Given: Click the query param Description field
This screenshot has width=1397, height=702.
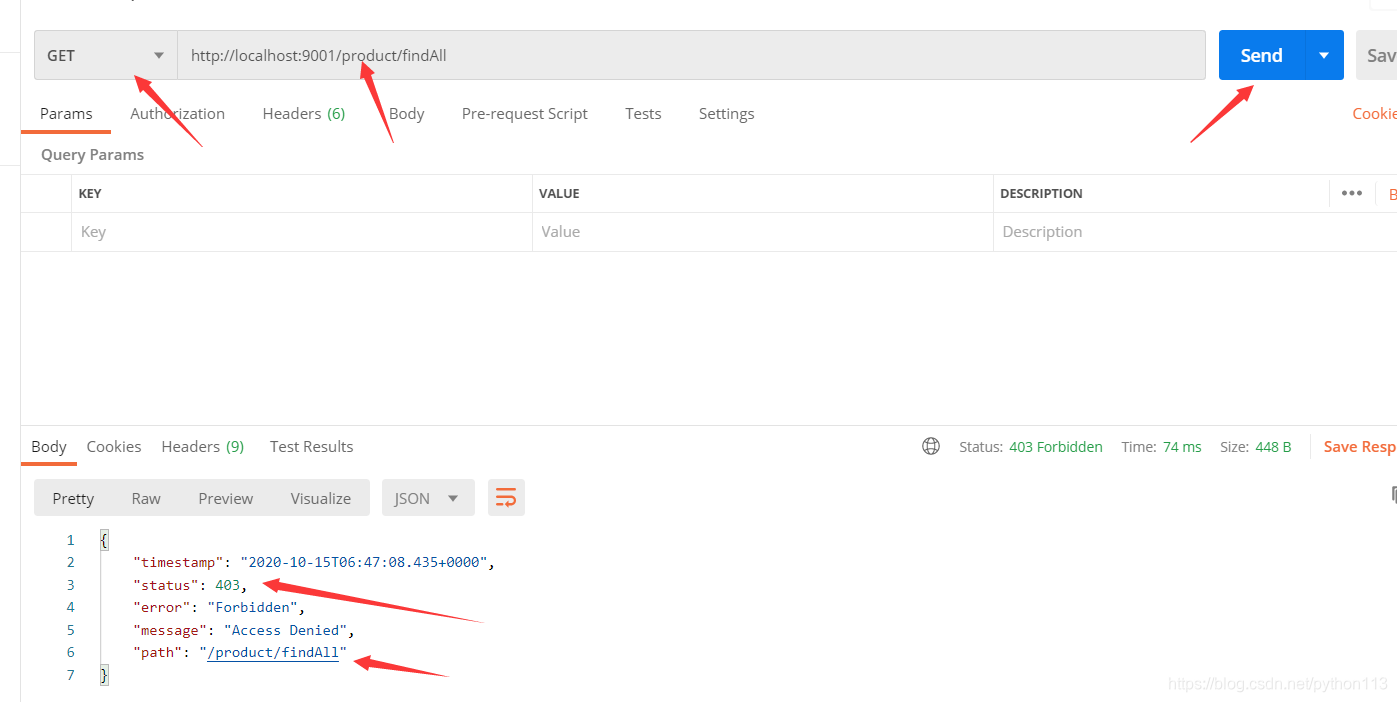Looking at the screenshot, I should (x=1195, y=232).
